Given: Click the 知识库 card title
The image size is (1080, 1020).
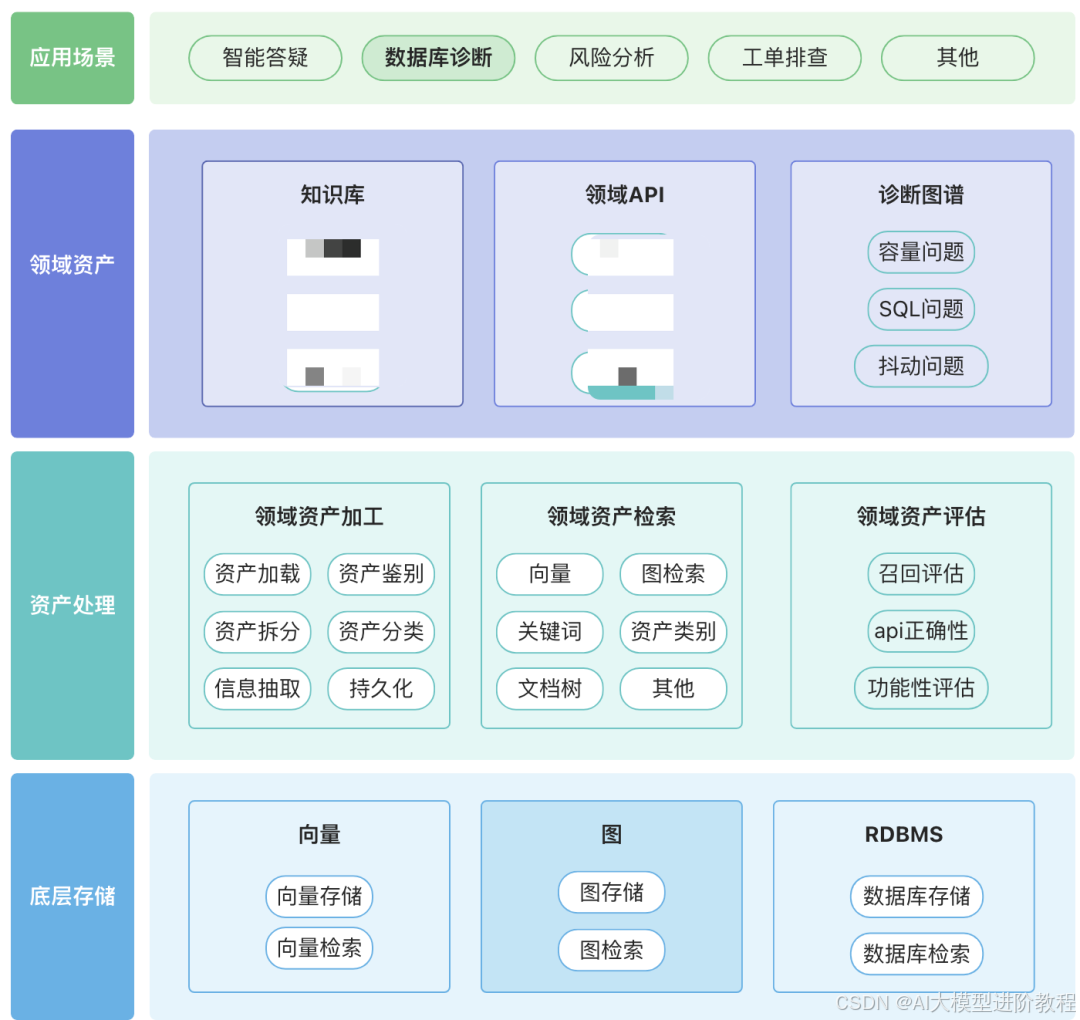Looking at the screenshot, I should coord(333,195).
